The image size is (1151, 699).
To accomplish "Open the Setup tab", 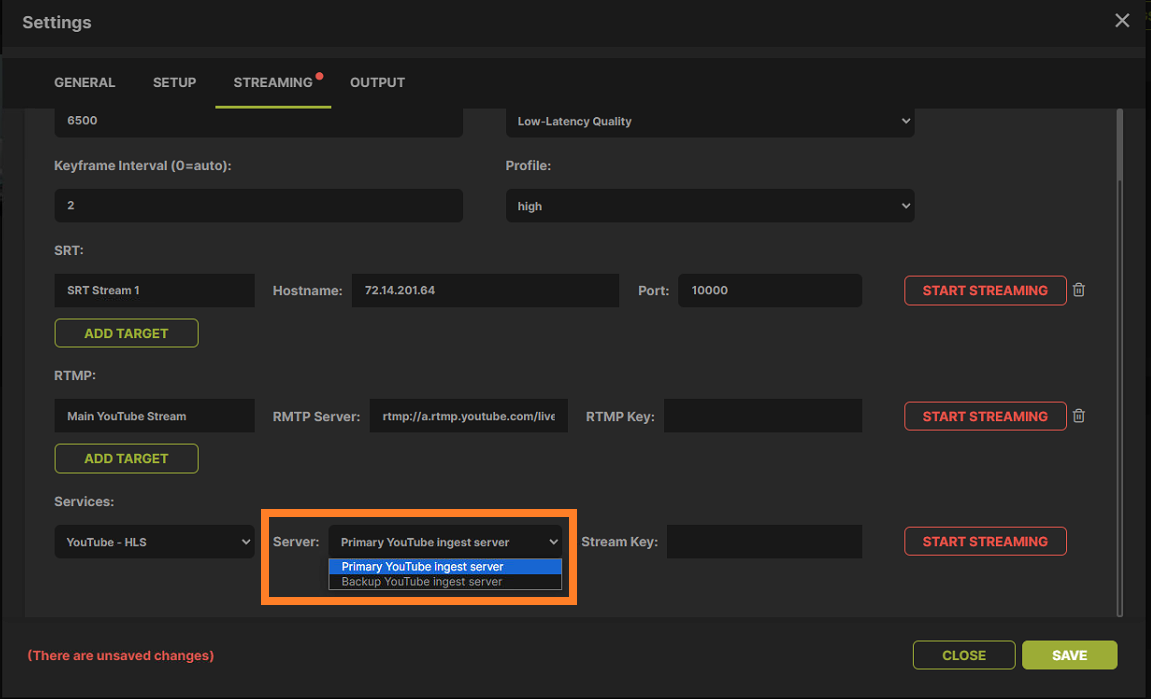I will [x=174, y=82].
